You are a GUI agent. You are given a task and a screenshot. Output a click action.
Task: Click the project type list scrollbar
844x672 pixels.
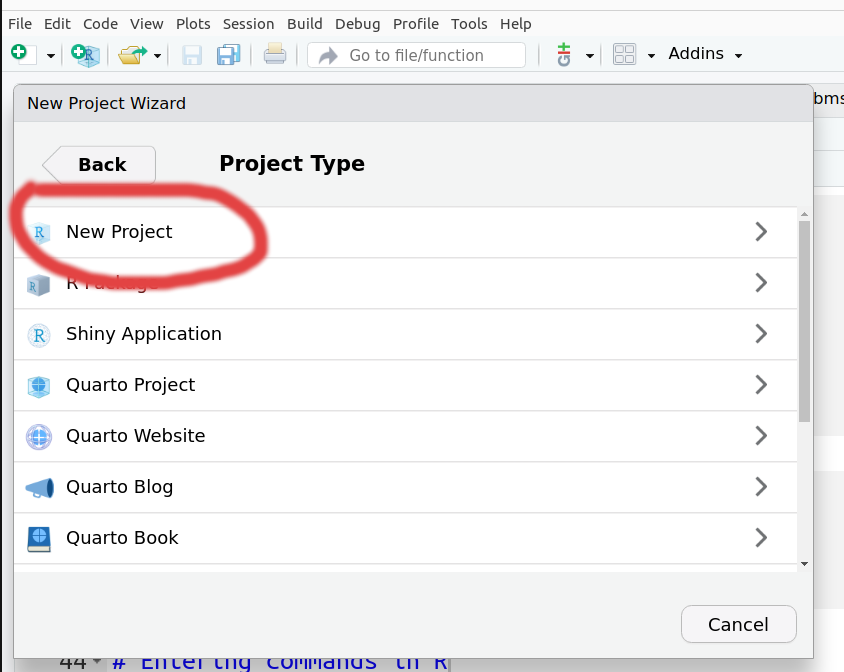pos(804,320)
